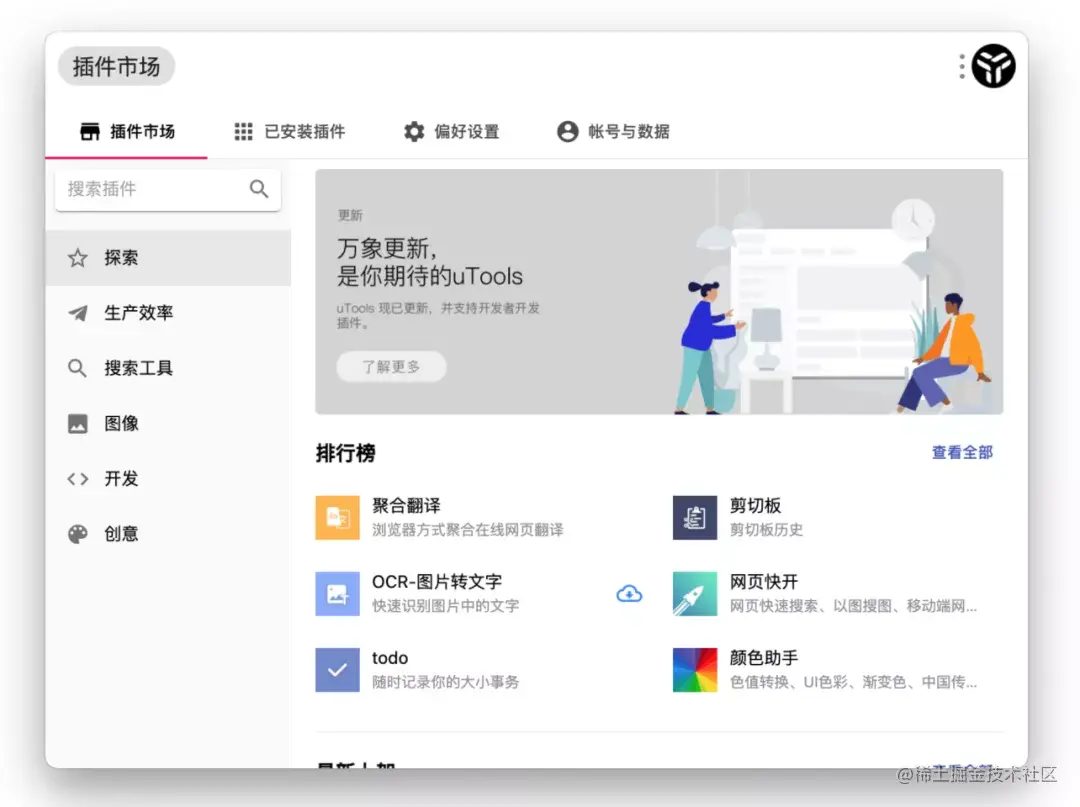Select the 创意 palette sidebar icon
This screenshot has height=807, width=1080.
click(x=77, y=533)
